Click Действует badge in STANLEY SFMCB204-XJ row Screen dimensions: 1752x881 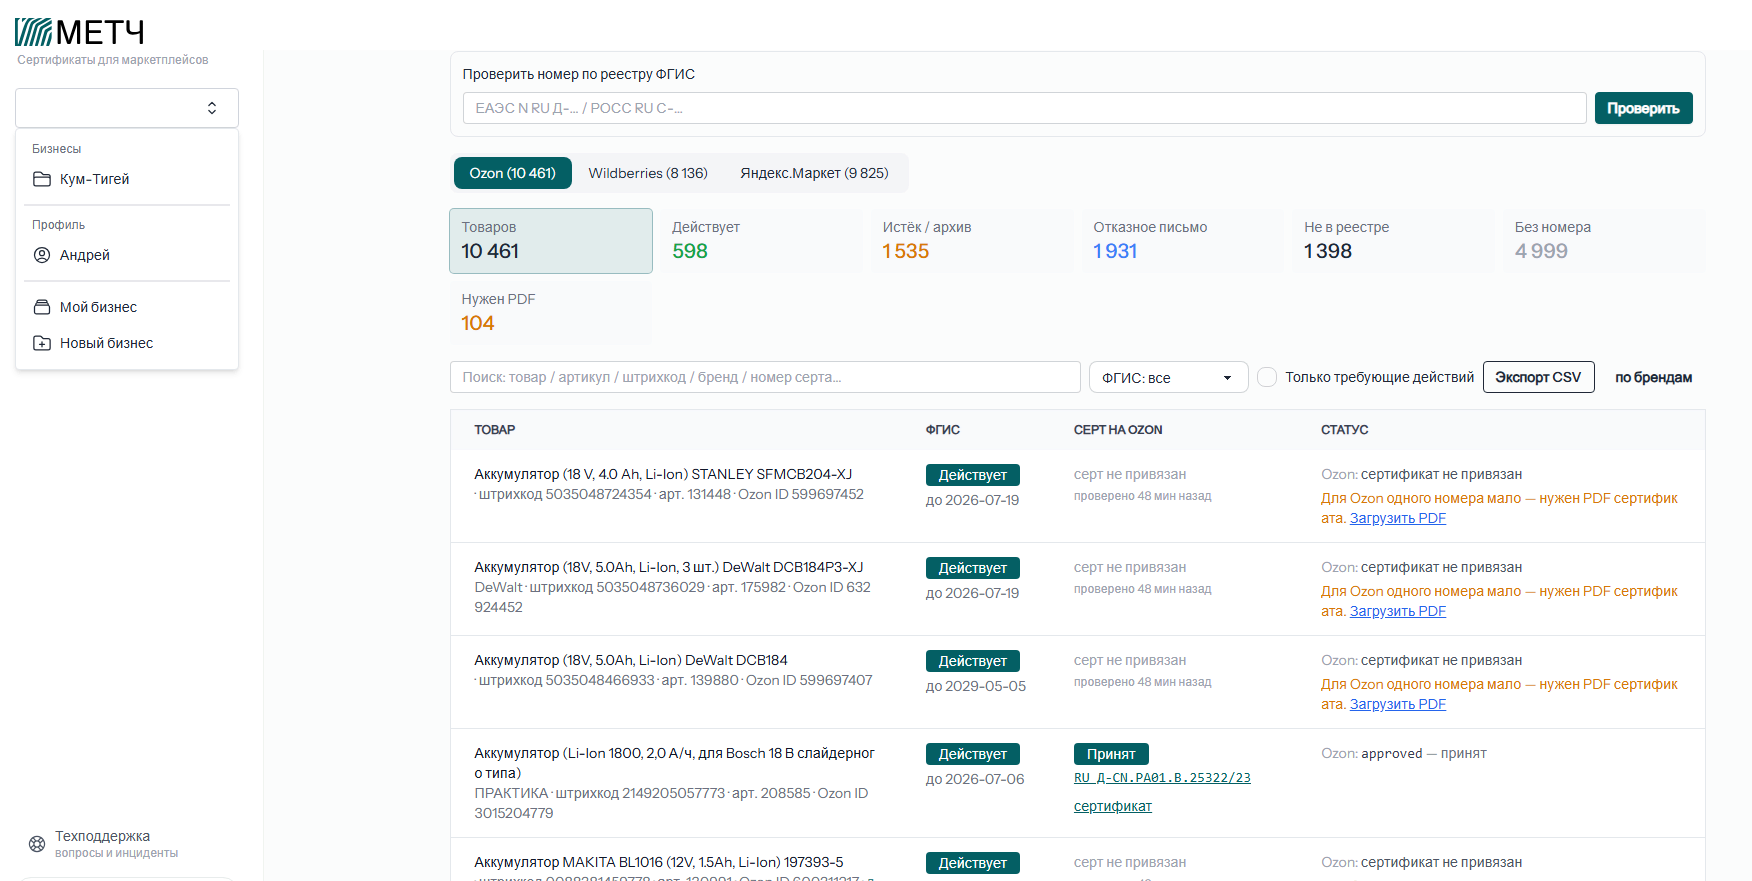coord(973,475)
